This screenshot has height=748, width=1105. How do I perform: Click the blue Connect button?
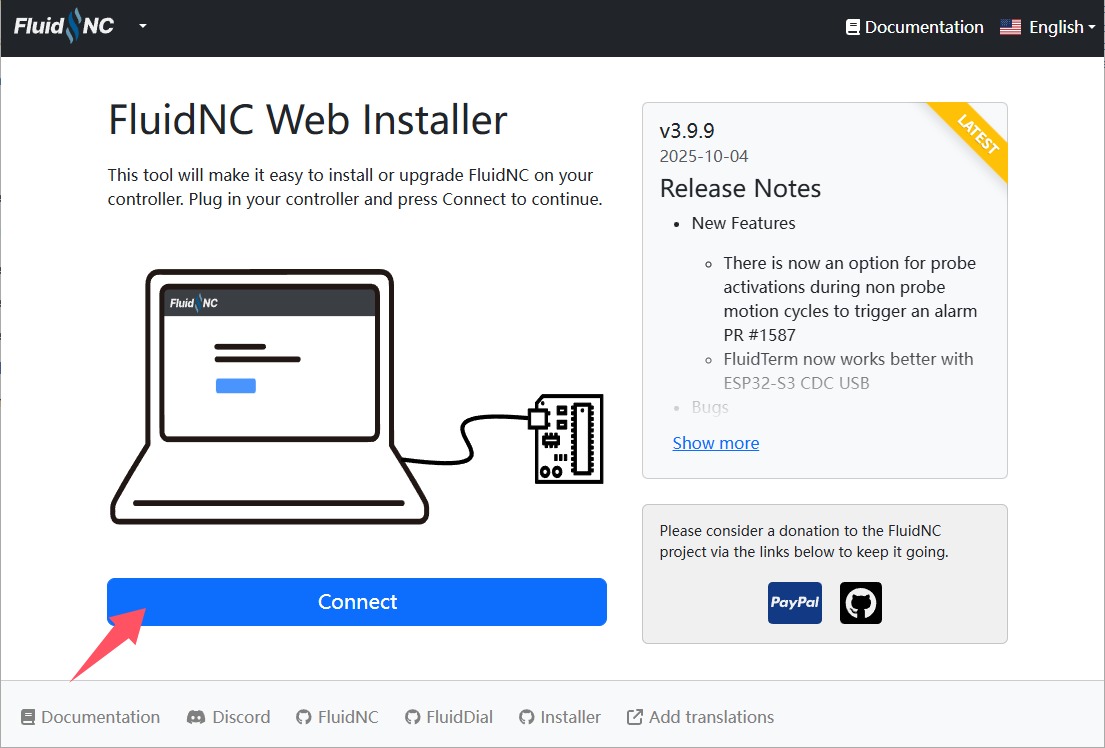pos(357,601)
